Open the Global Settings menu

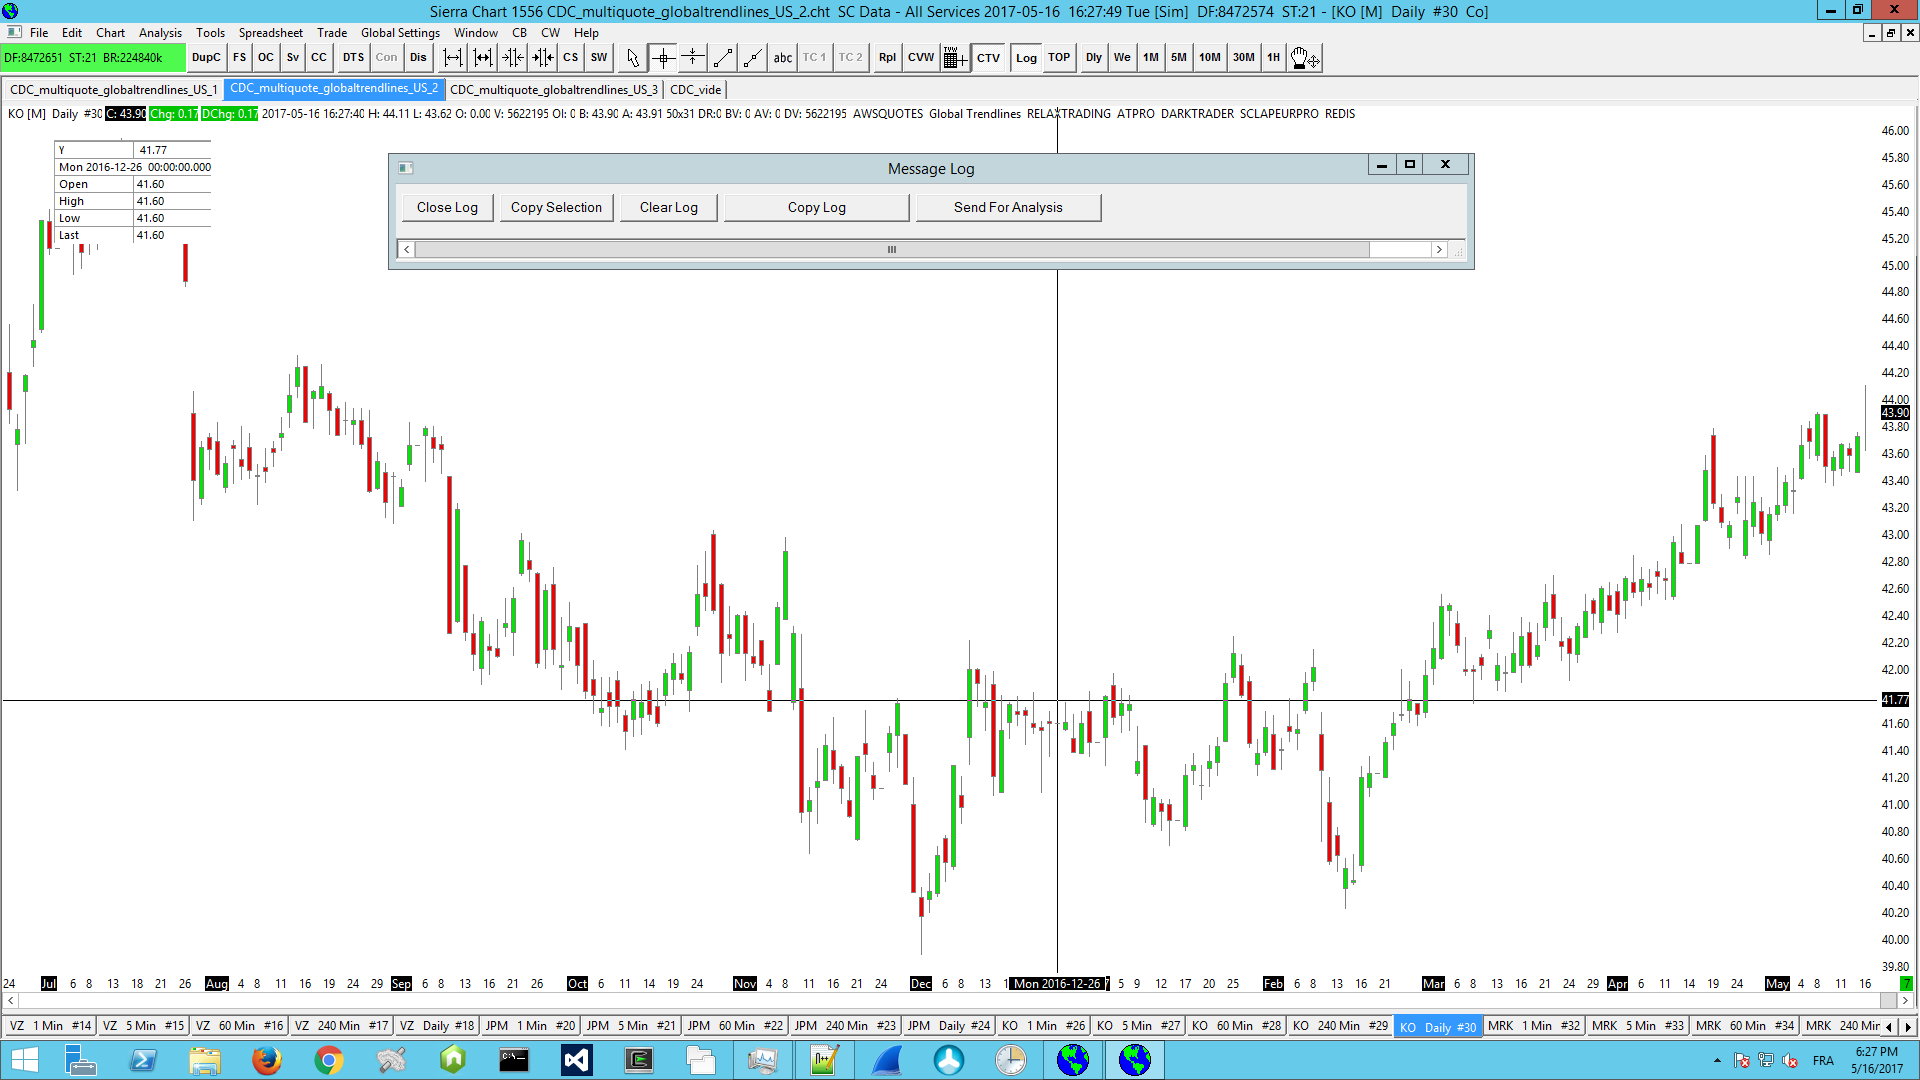click(x=400, y=33)
